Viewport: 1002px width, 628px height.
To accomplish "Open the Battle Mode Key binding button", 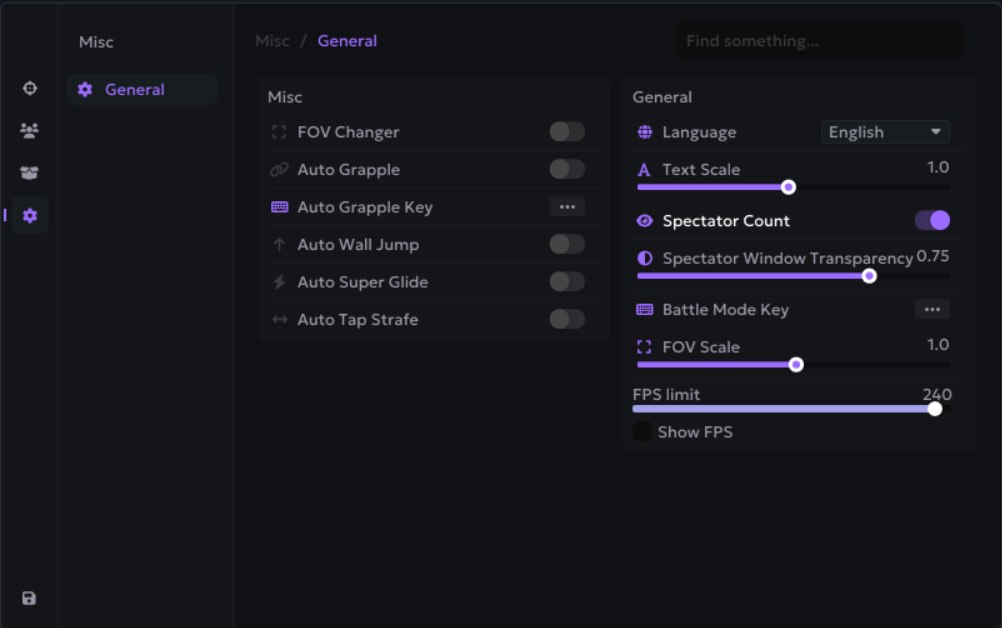I will [x=932, y=310].
